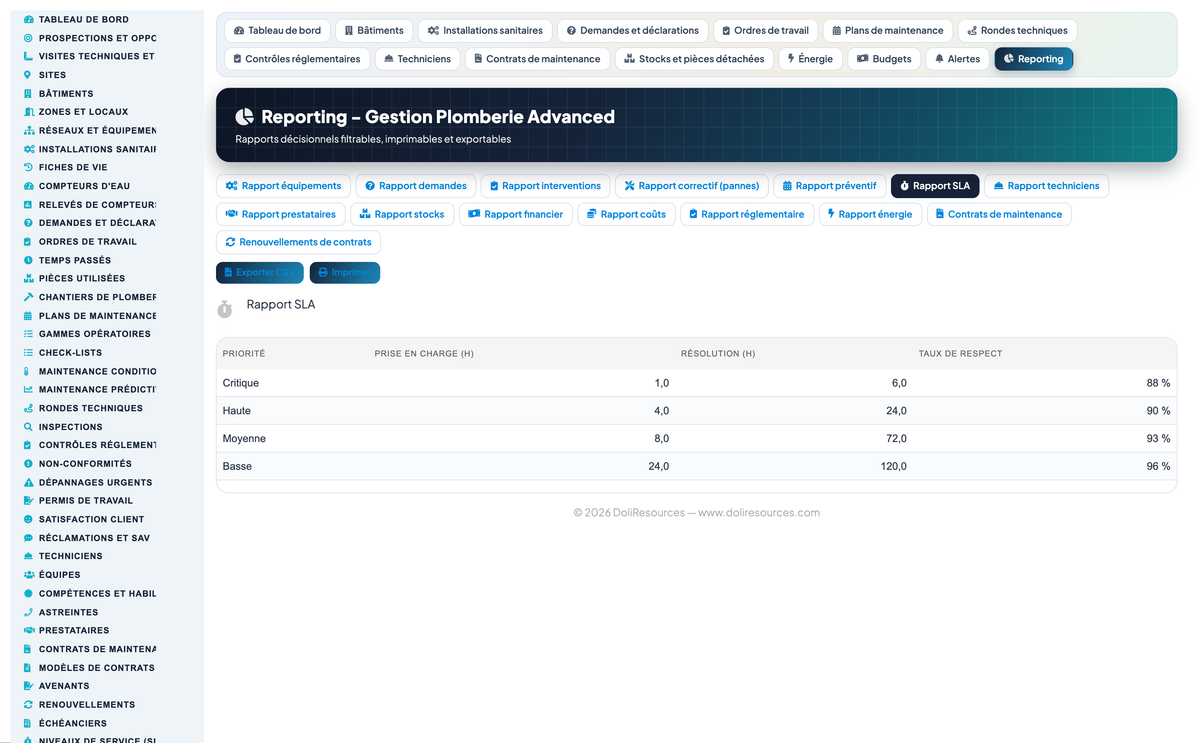Click the Astreintes phone icon
1200x743 pixels.
[28, 612]
